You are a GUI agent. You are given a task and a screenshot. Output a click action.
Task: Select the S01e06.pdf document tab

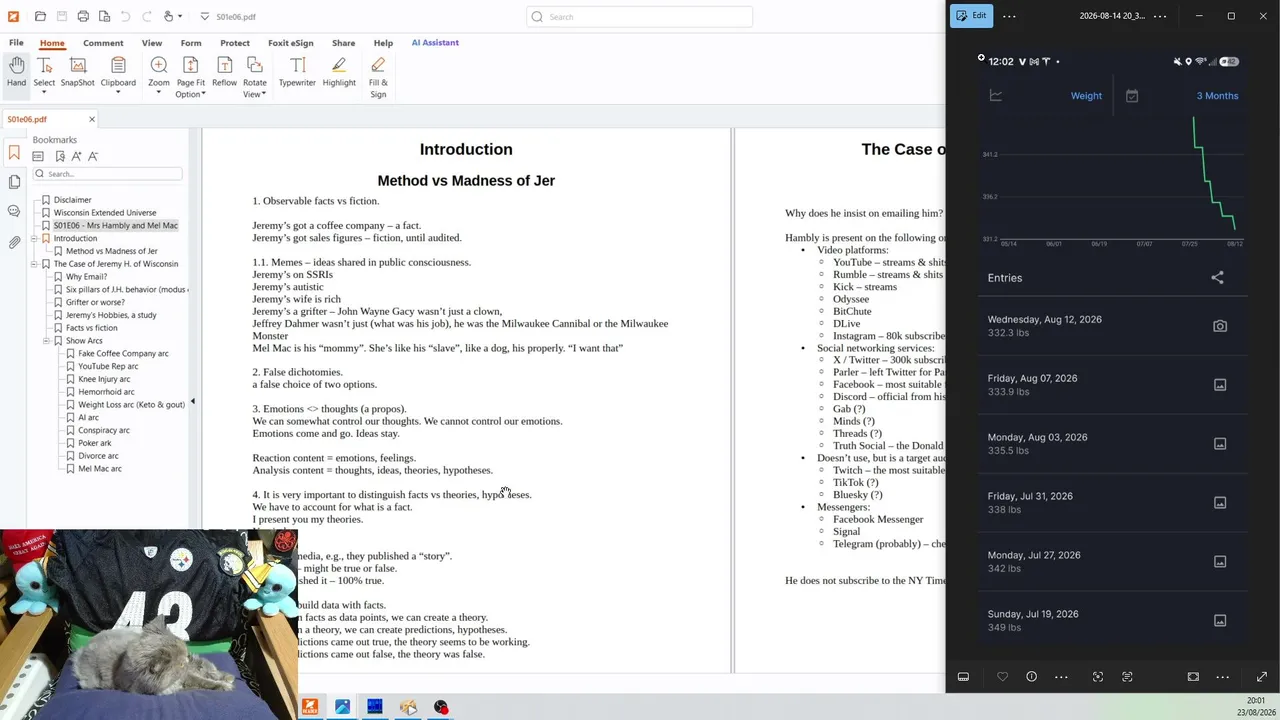pos(50,119)
